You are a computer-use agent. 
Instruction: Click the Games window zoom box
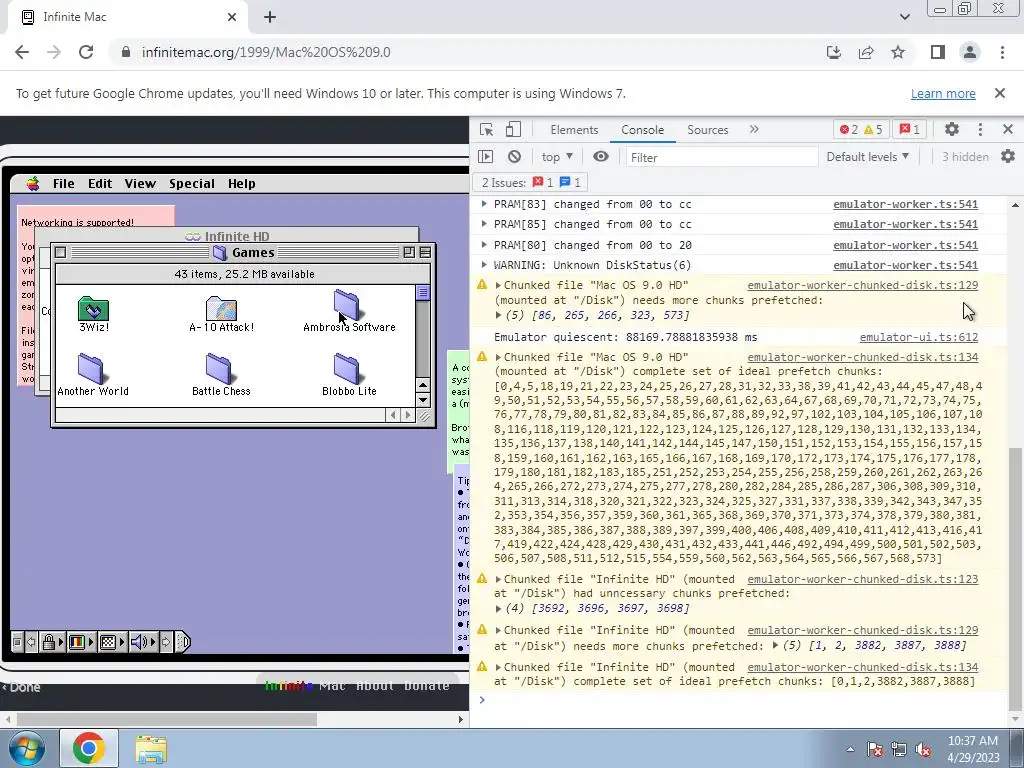409,252
